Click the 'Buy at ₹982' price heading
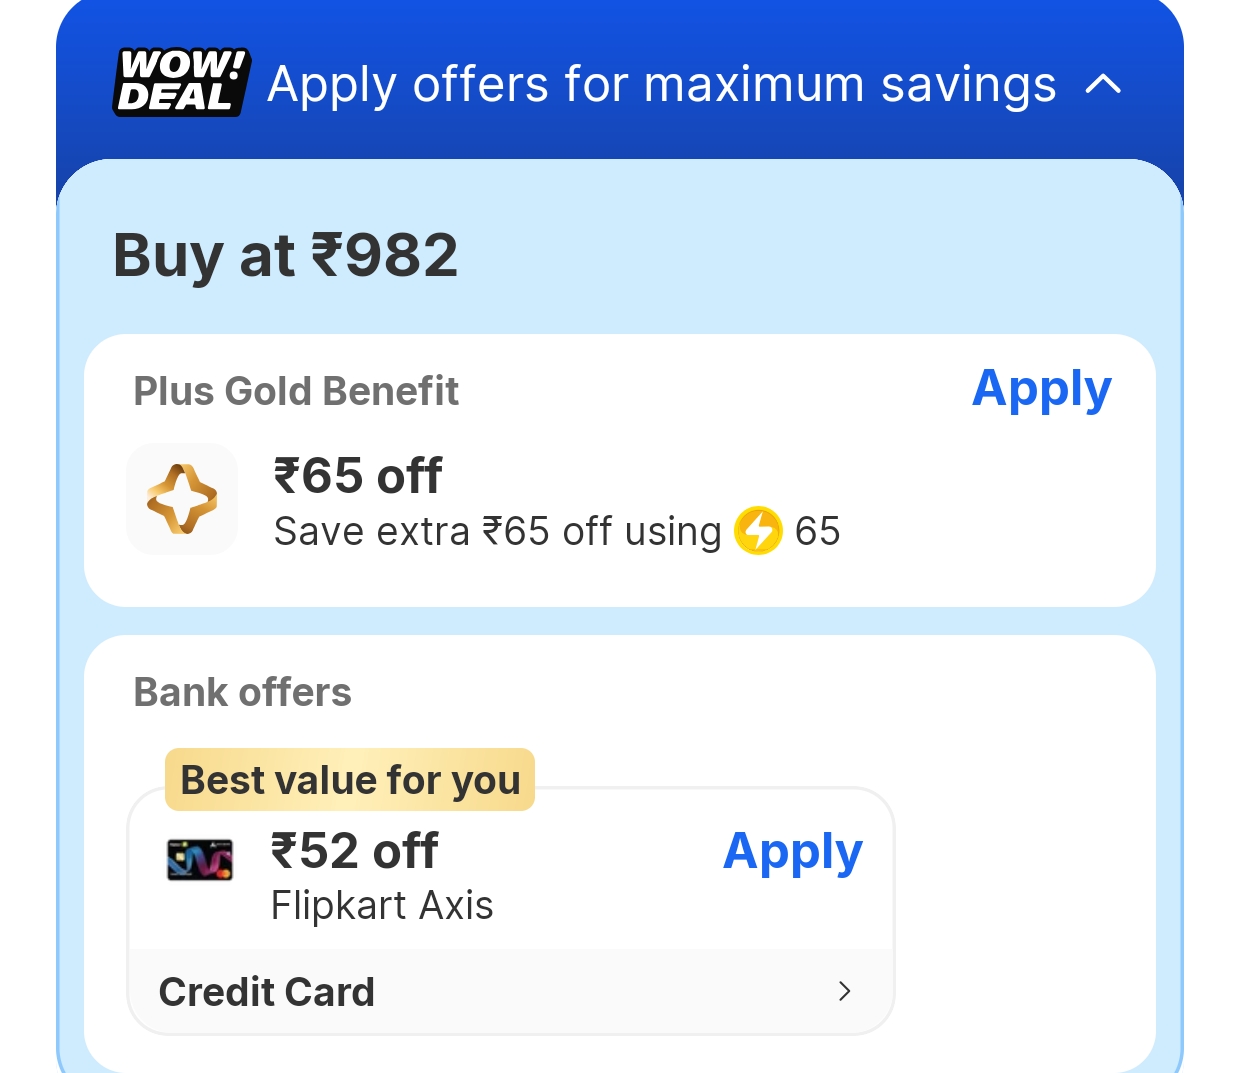 [285, 255]
